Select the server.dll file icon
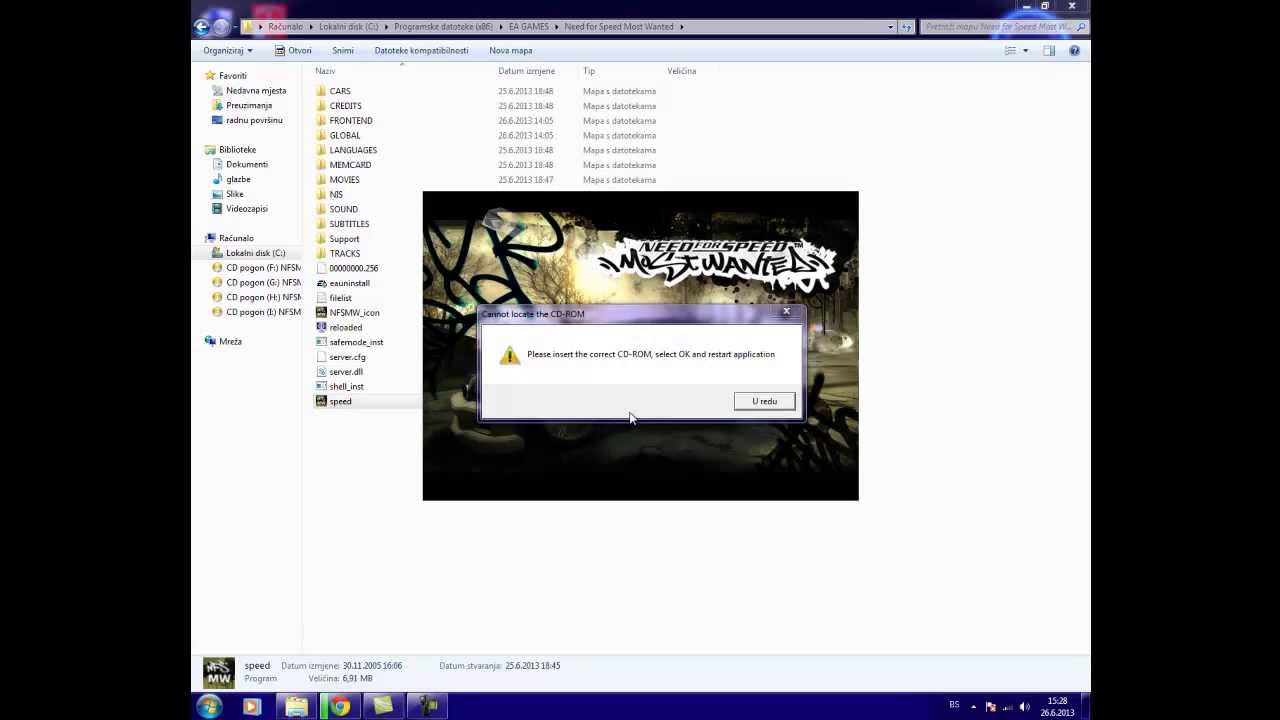Image resolution: width=1280 pixels, height=720 pixels. pos(321,371)
